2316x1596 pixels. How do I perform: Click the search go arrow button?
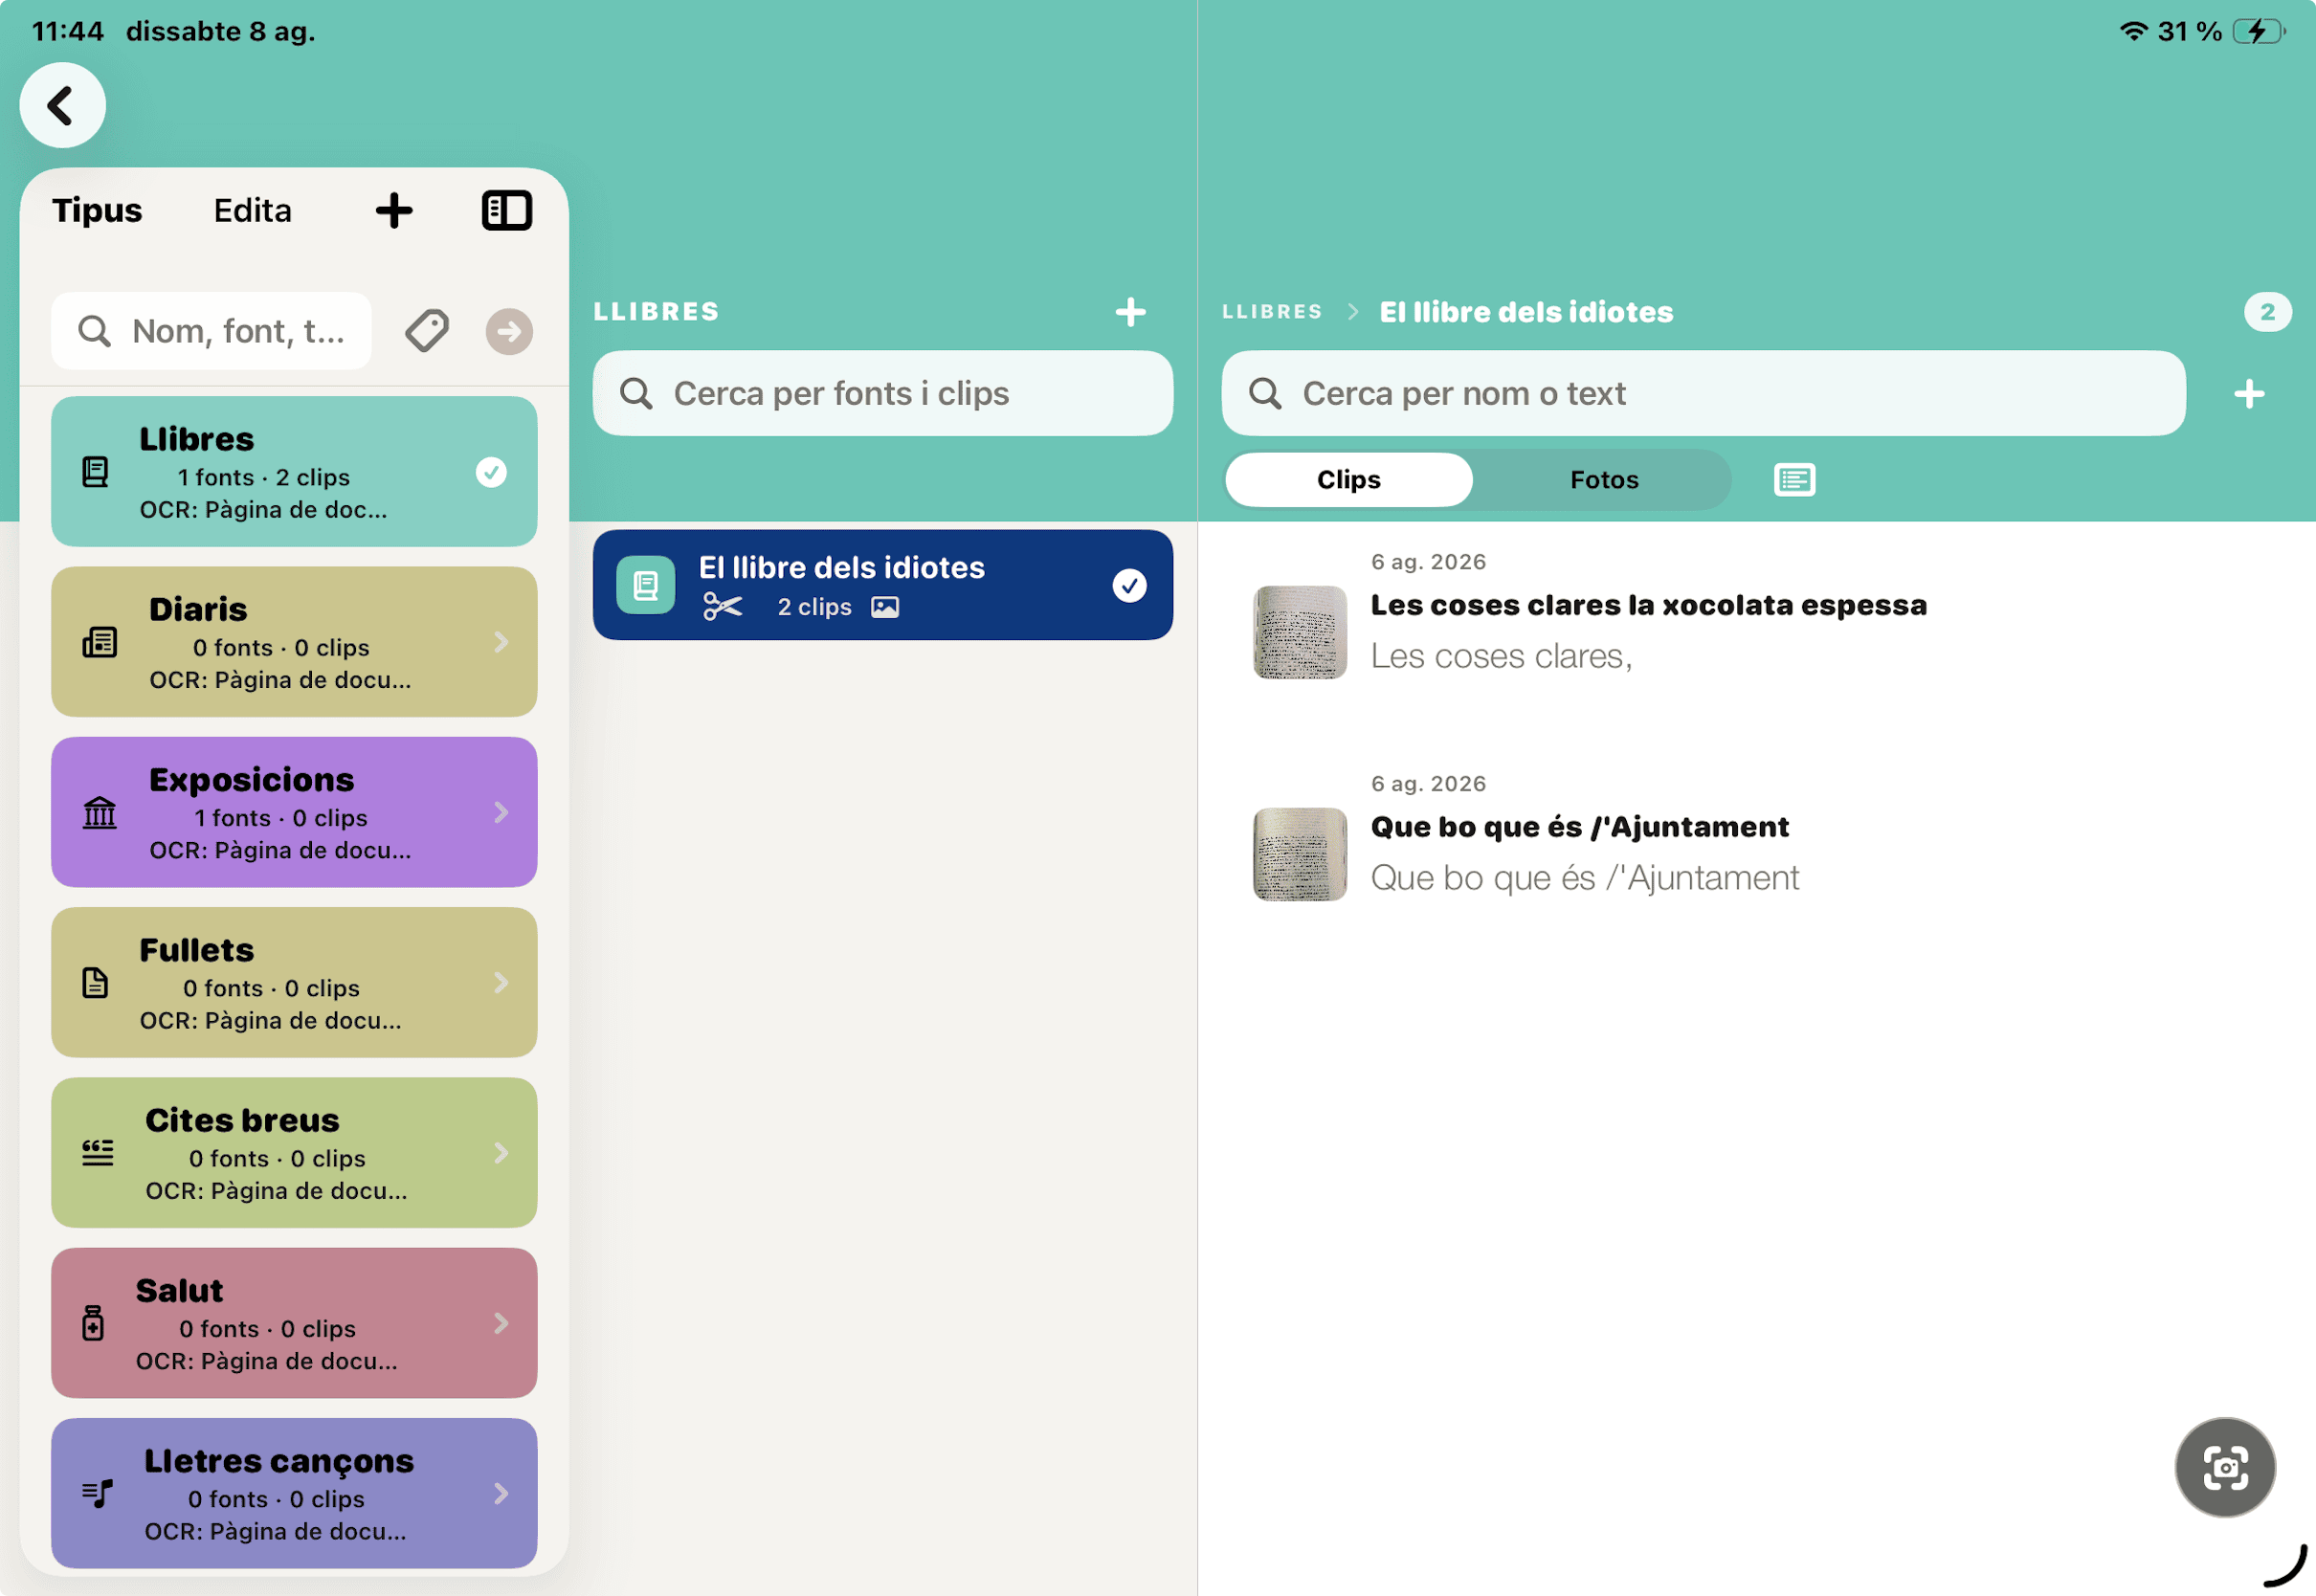tap(509, 331)
